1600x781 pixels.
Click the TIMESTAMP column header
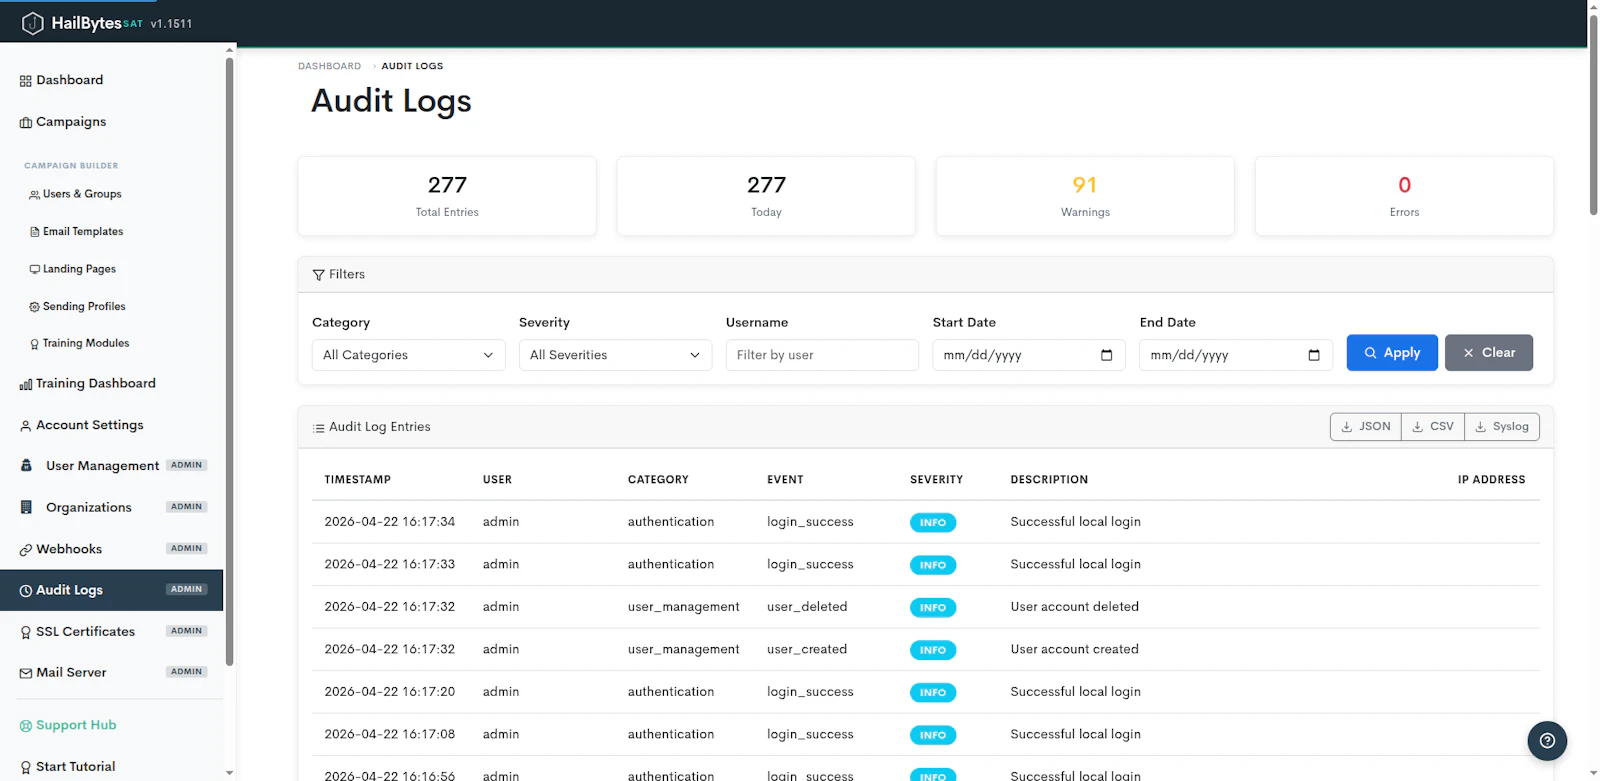click(x=358, y=480)
